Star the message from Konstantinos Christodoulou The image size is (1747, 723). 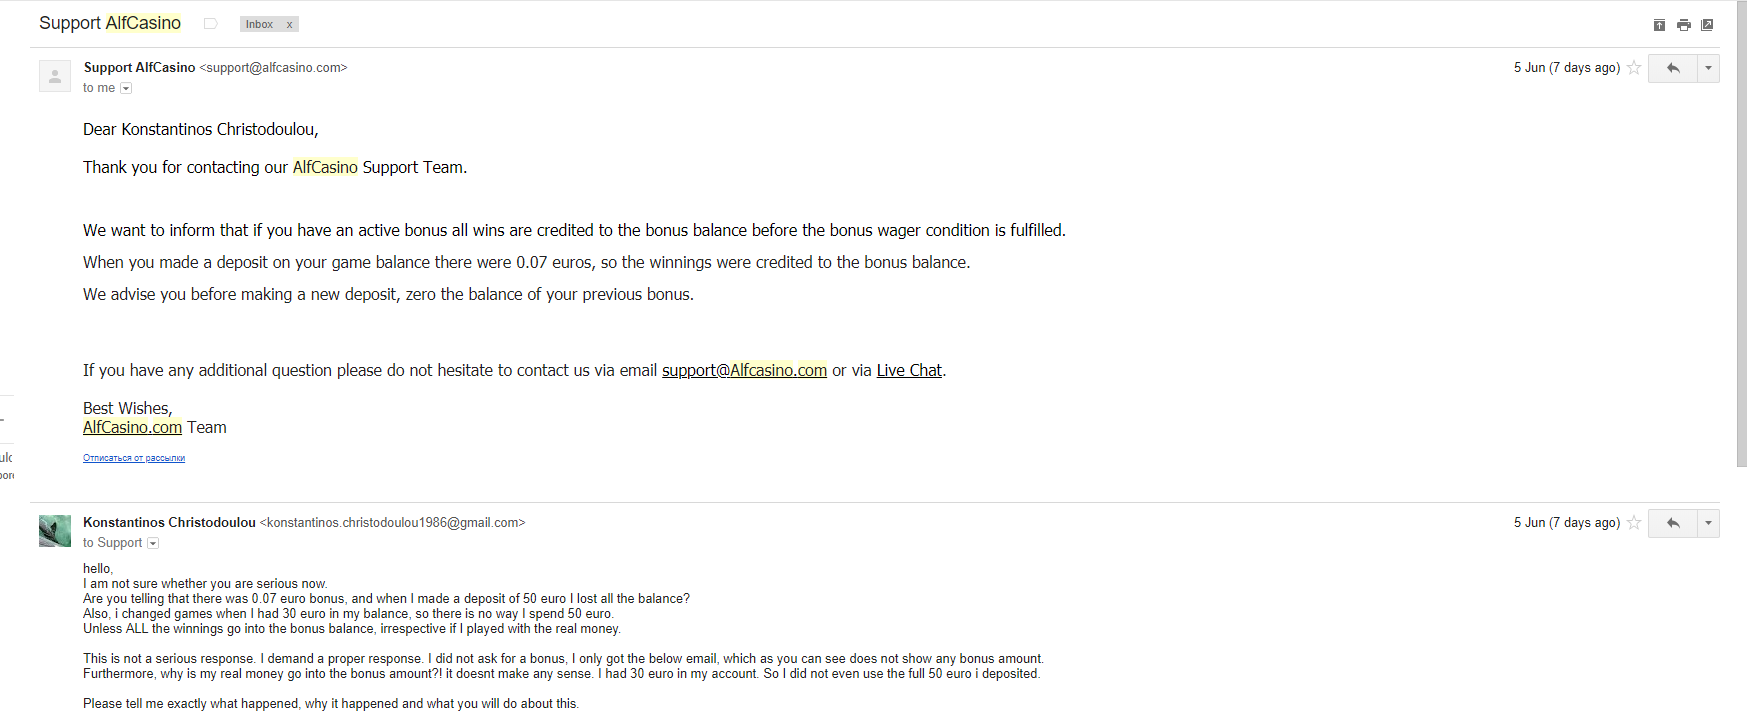[x=1634, y=523]
